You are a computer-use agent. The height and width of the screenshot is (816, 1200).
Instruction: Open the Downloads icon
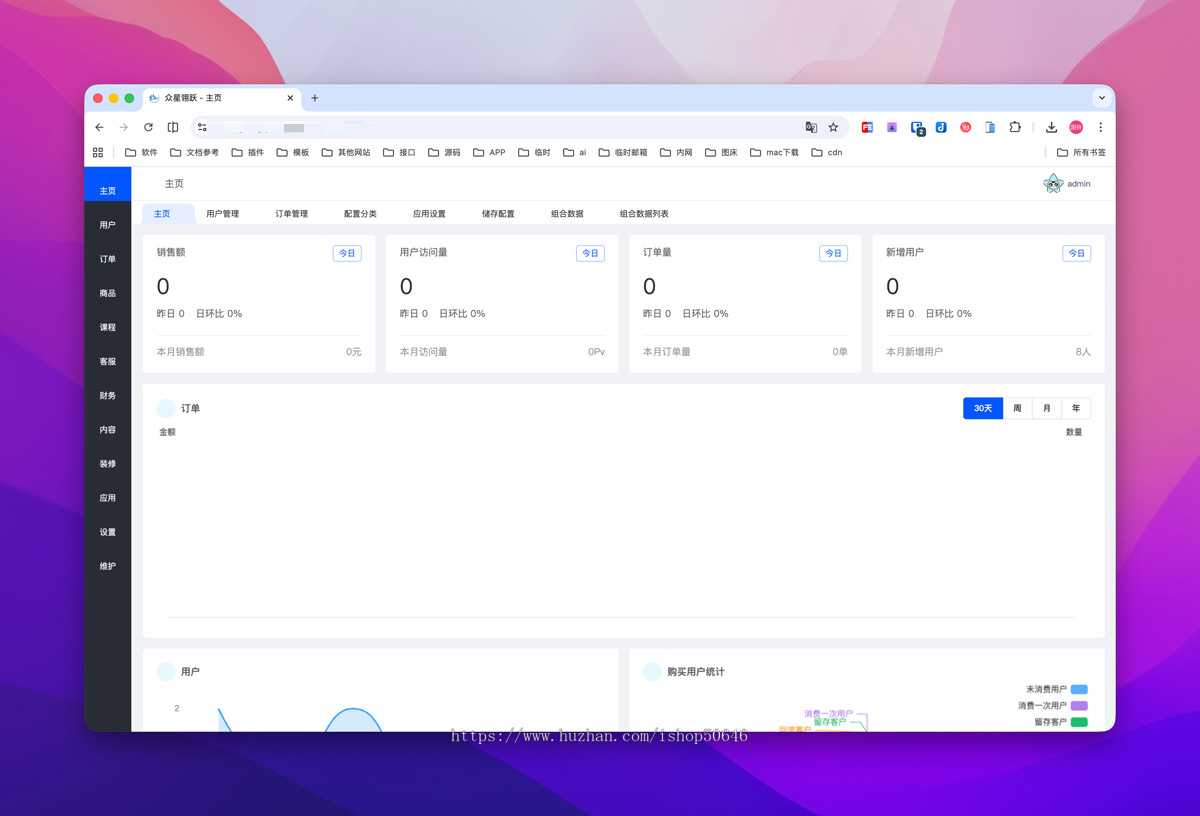pyautogui.click(x=1051, y=128)
